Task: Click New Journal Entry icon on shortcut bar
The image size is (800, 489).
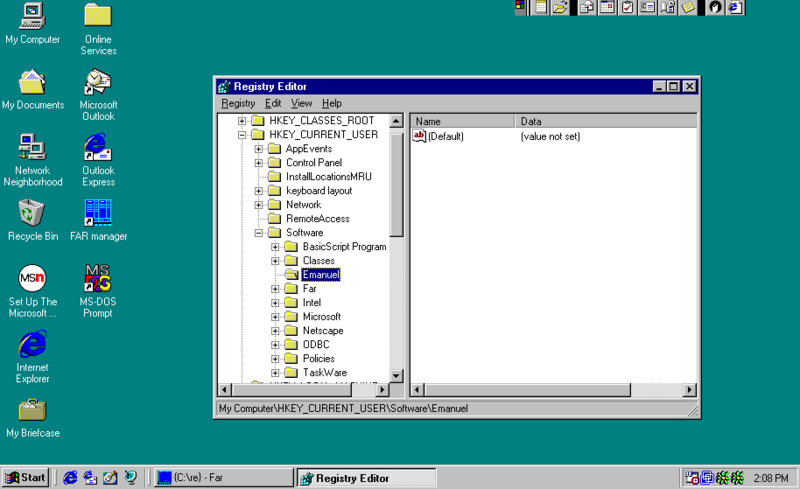Action: tap(668, 7)
